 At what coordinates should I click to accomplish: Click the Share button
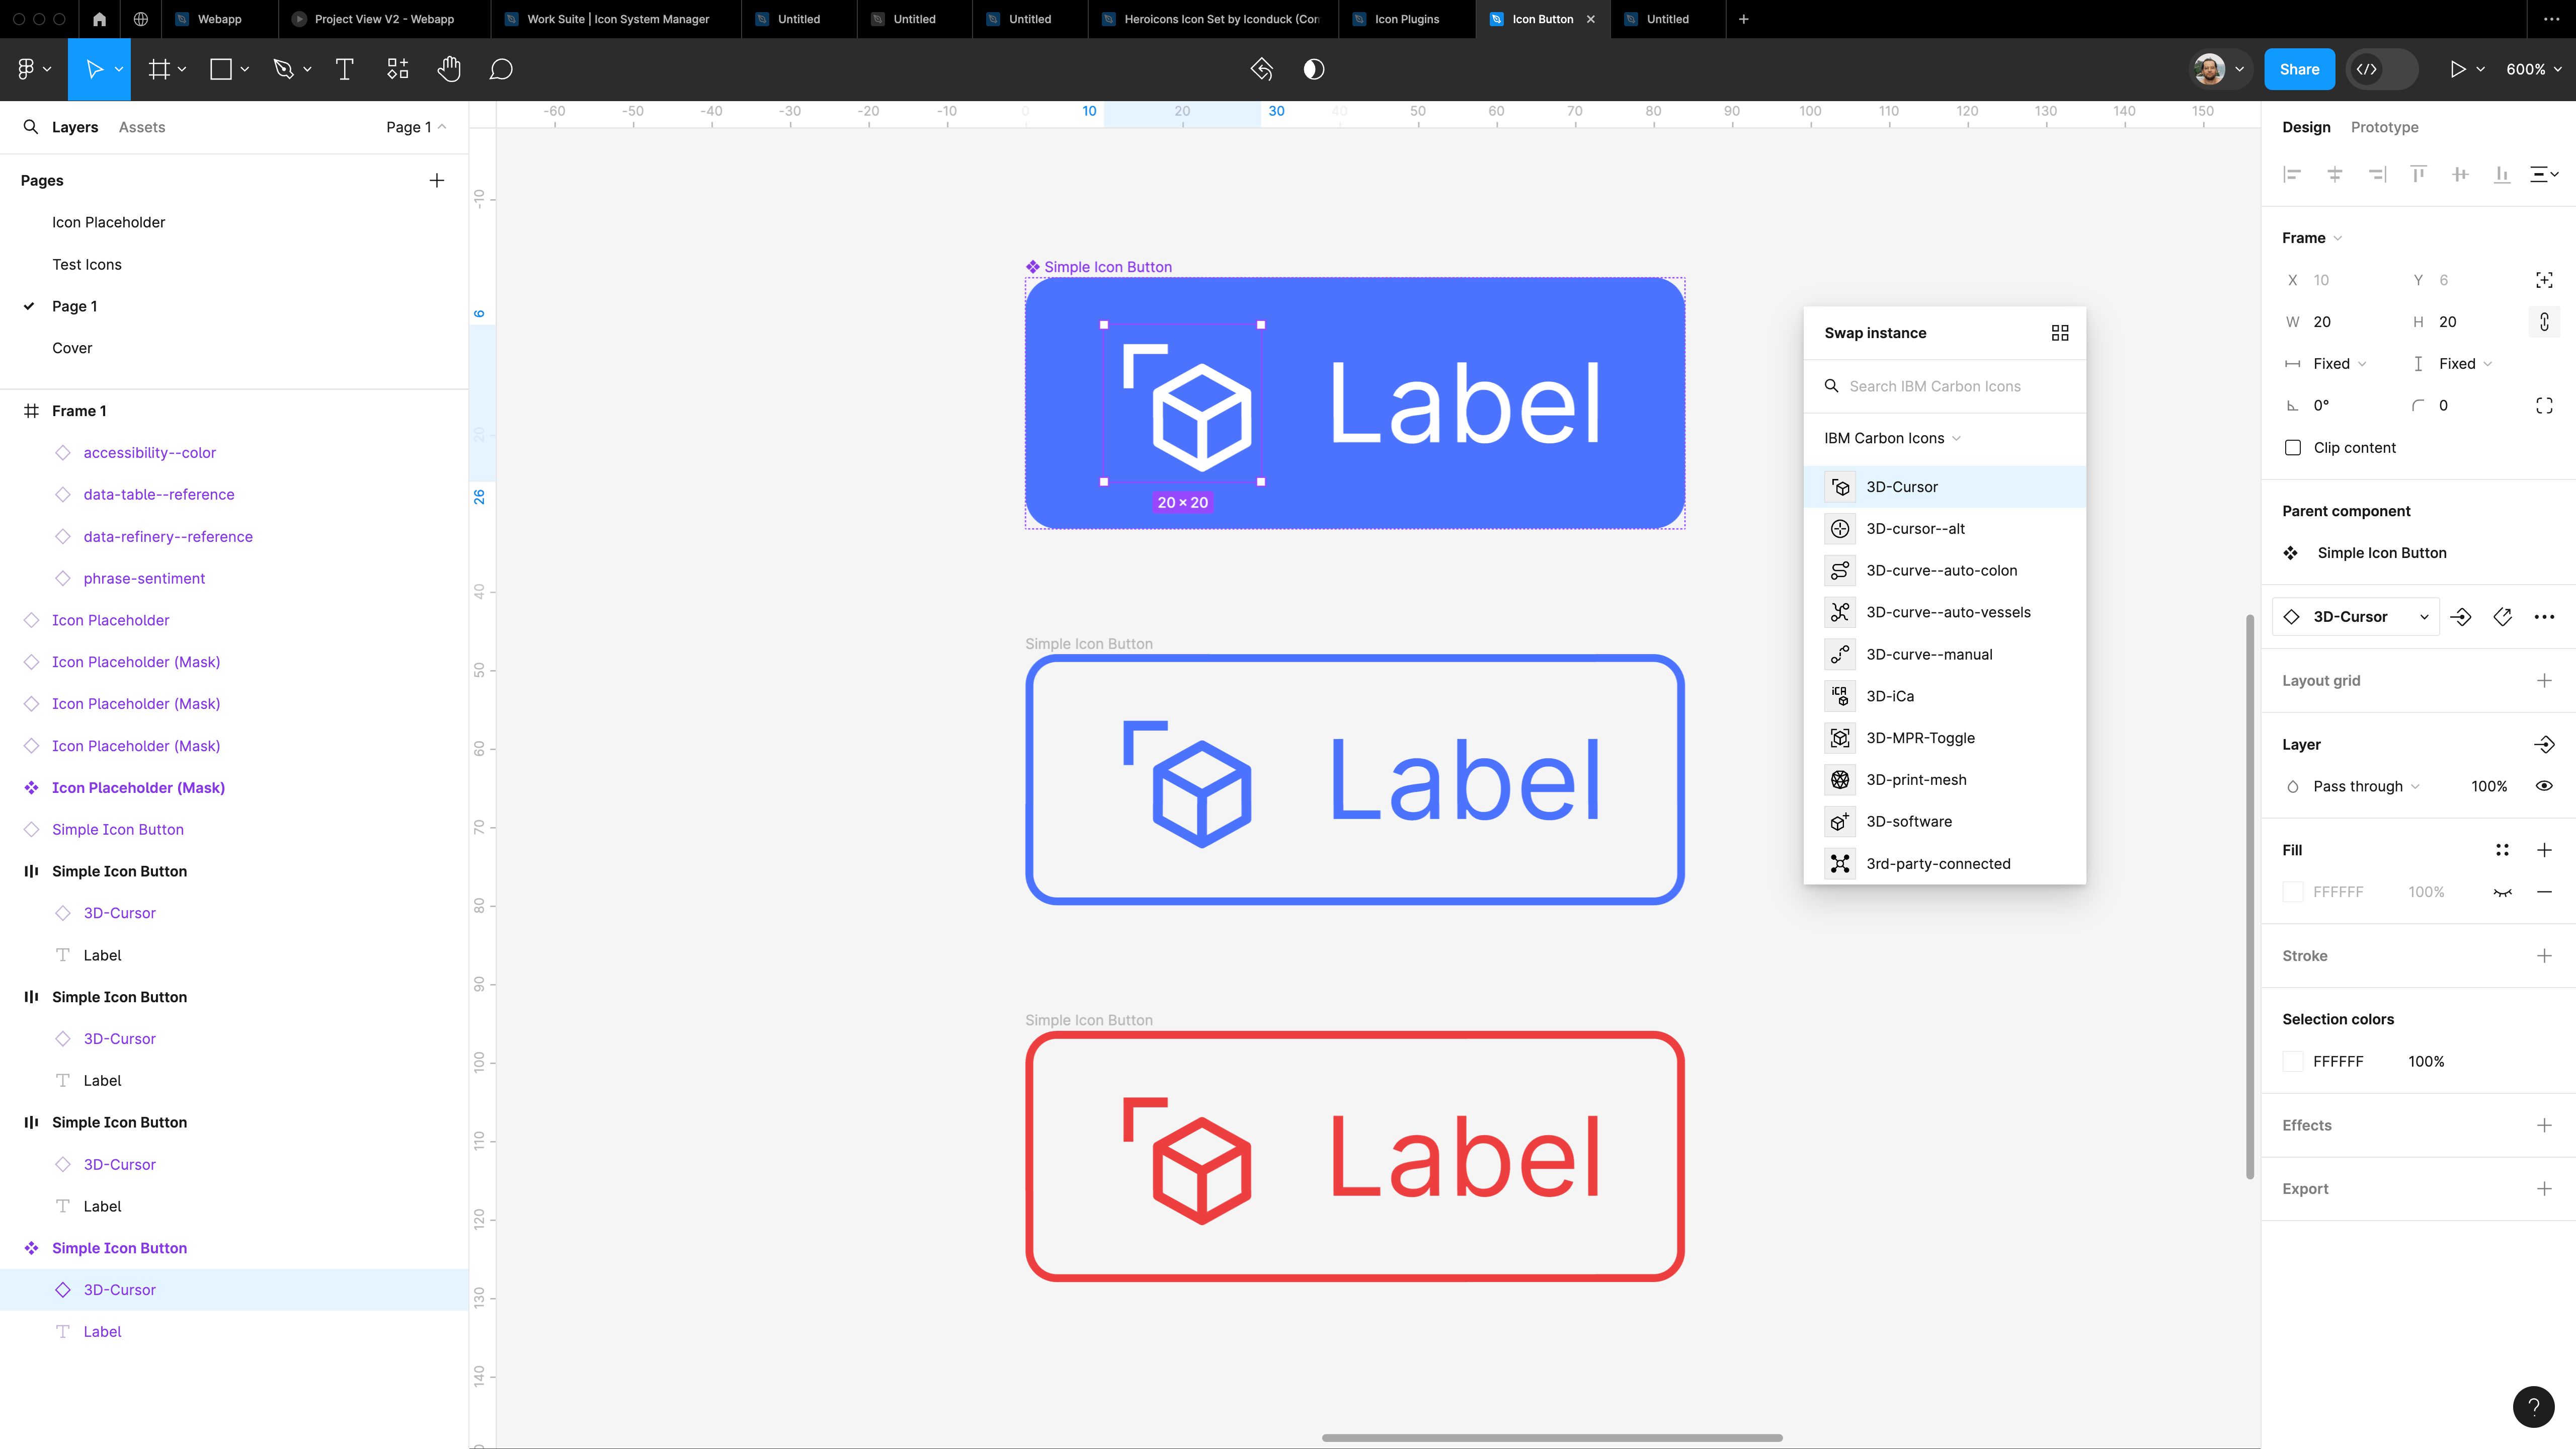2299,69
